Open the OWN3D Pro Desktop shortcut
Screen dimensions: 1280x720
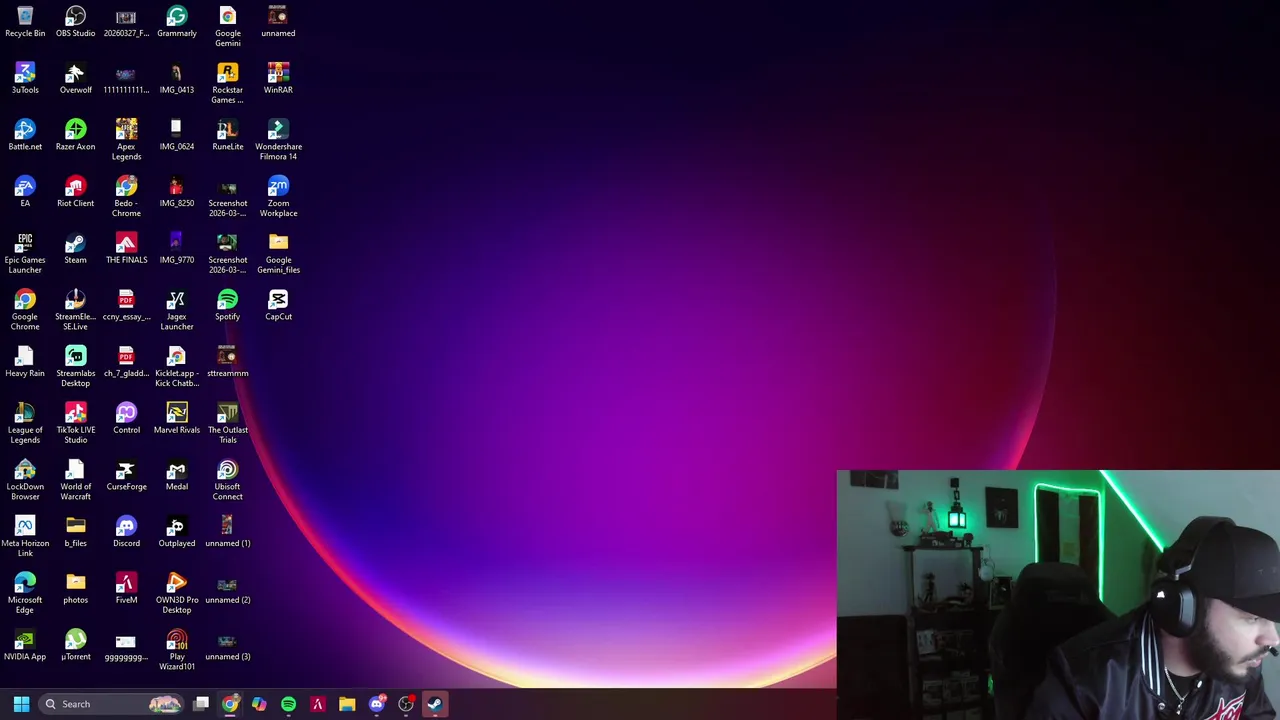coord(177,593)
